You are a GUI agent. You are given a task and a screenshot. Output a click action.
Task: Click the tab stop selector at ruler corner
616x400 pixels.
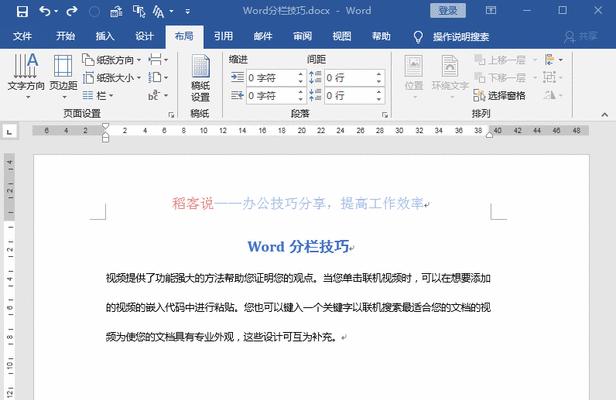9,131
